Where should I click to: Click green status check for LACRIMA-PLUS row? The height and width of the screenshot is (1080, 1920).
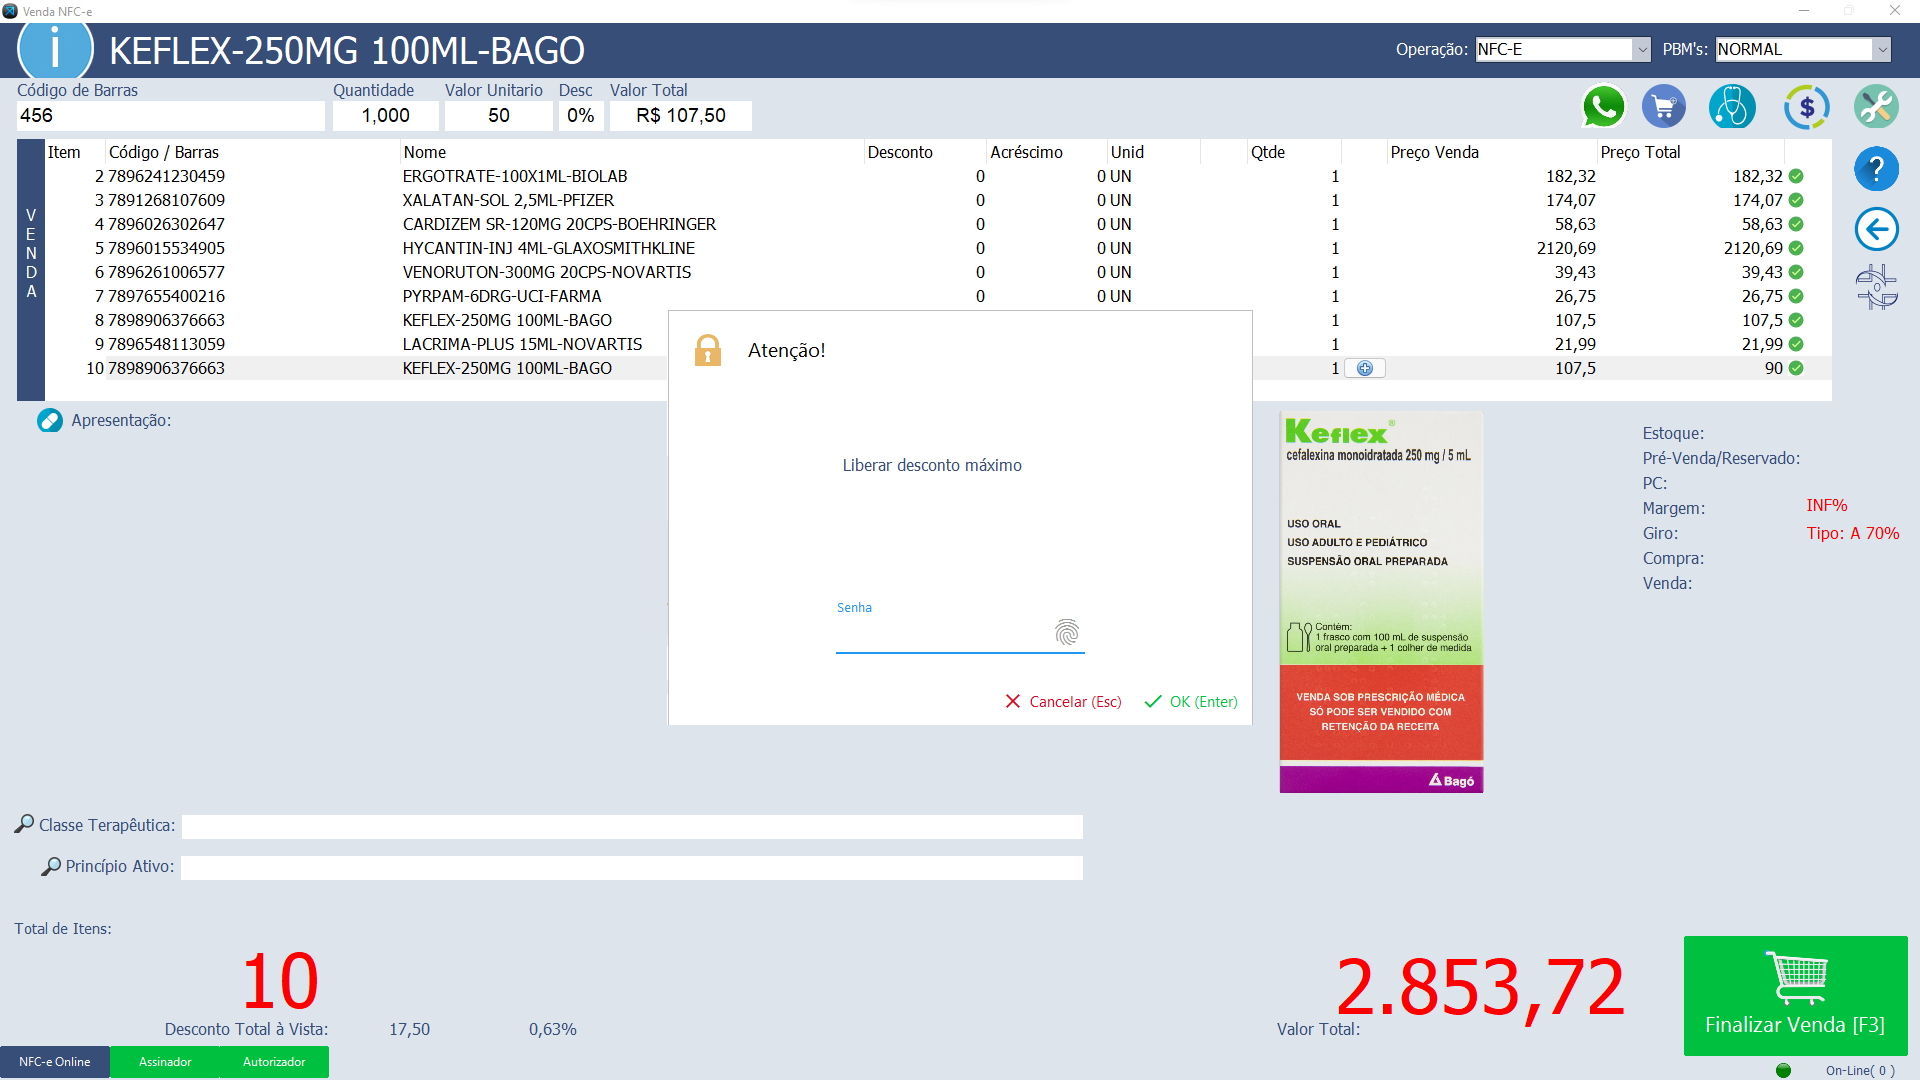click(1796, 344)
